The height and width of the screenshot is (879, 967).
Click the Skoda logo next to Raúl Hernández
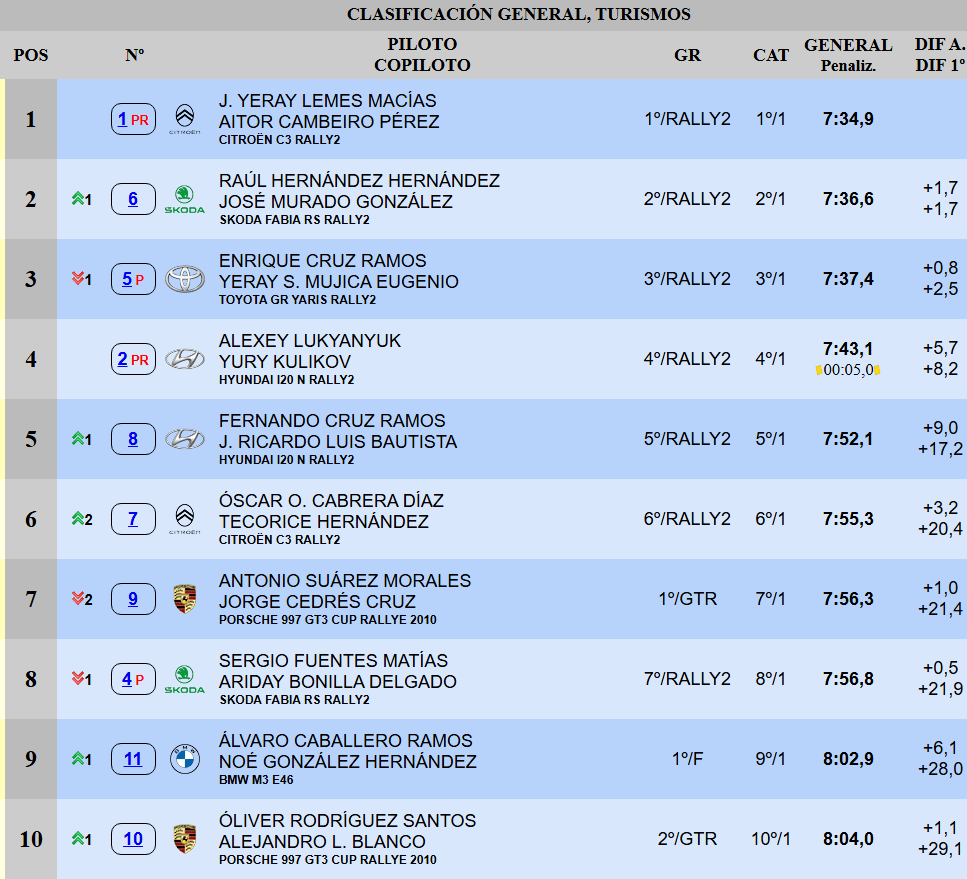coord(184,198)
